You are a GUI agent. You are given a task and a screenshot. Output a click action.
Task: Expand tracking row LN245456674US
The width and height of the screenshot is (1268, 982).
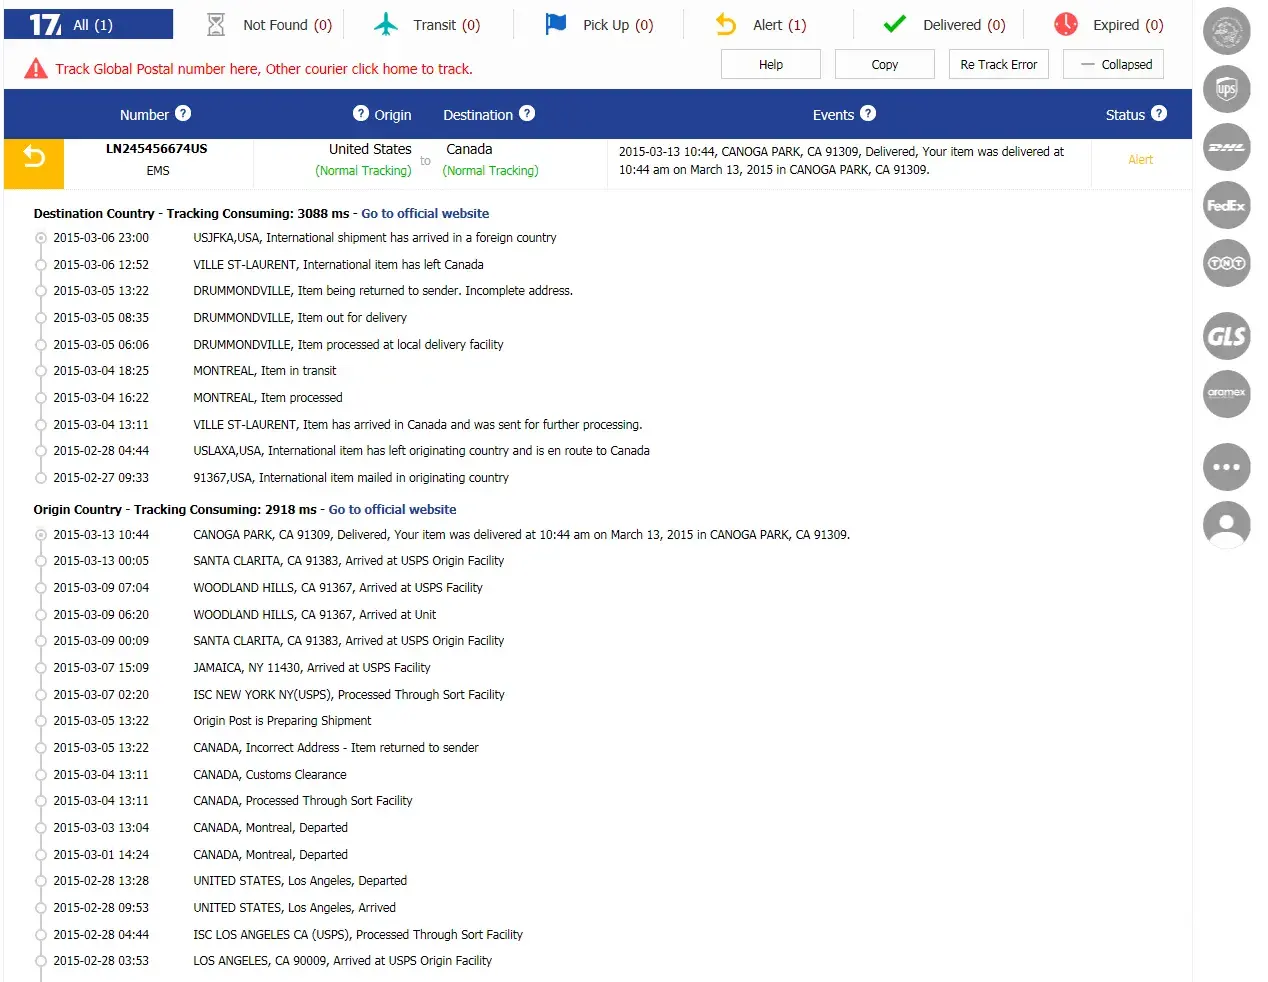[x=157, y=149]
